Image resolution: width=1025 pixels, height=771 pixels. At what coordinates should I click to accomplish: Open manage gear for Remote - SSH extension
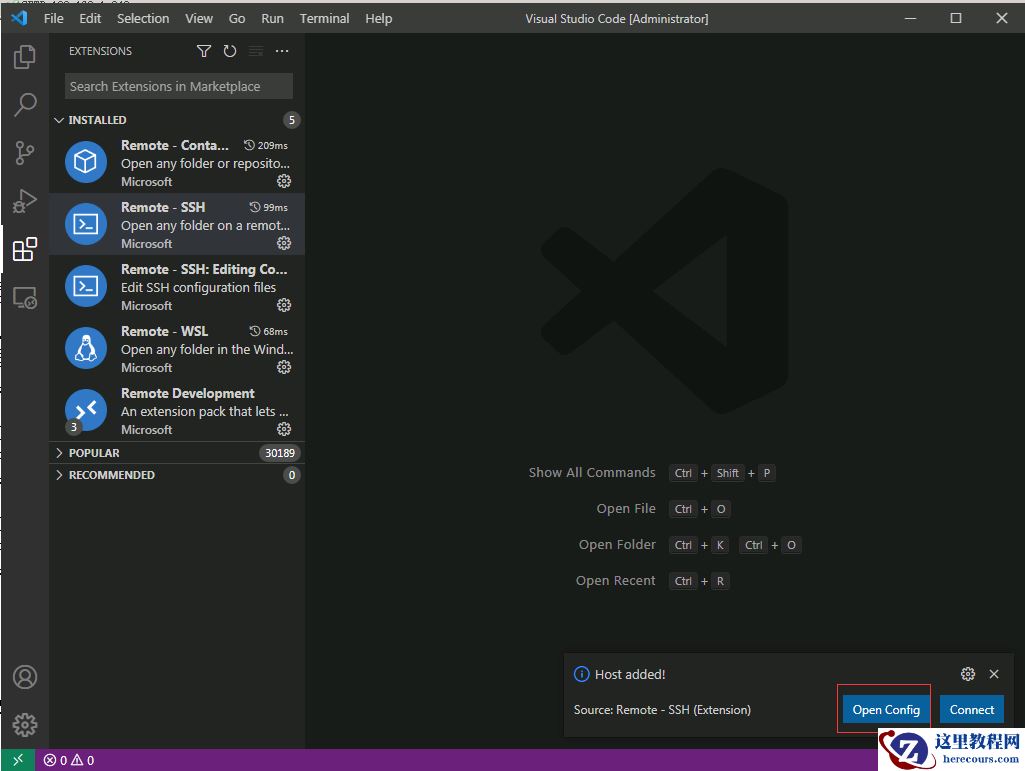coord(284,243)
